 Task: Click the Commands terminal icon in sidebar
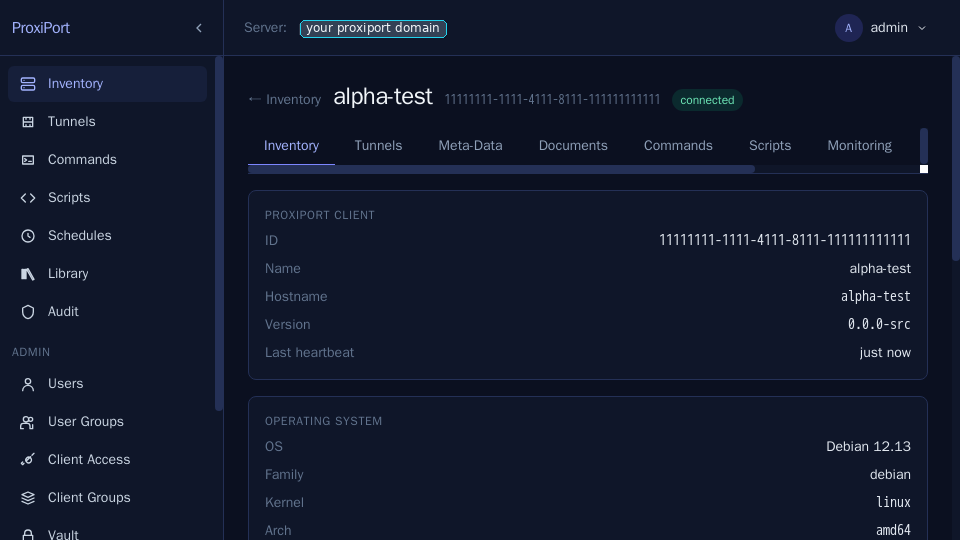click(28, 160)
